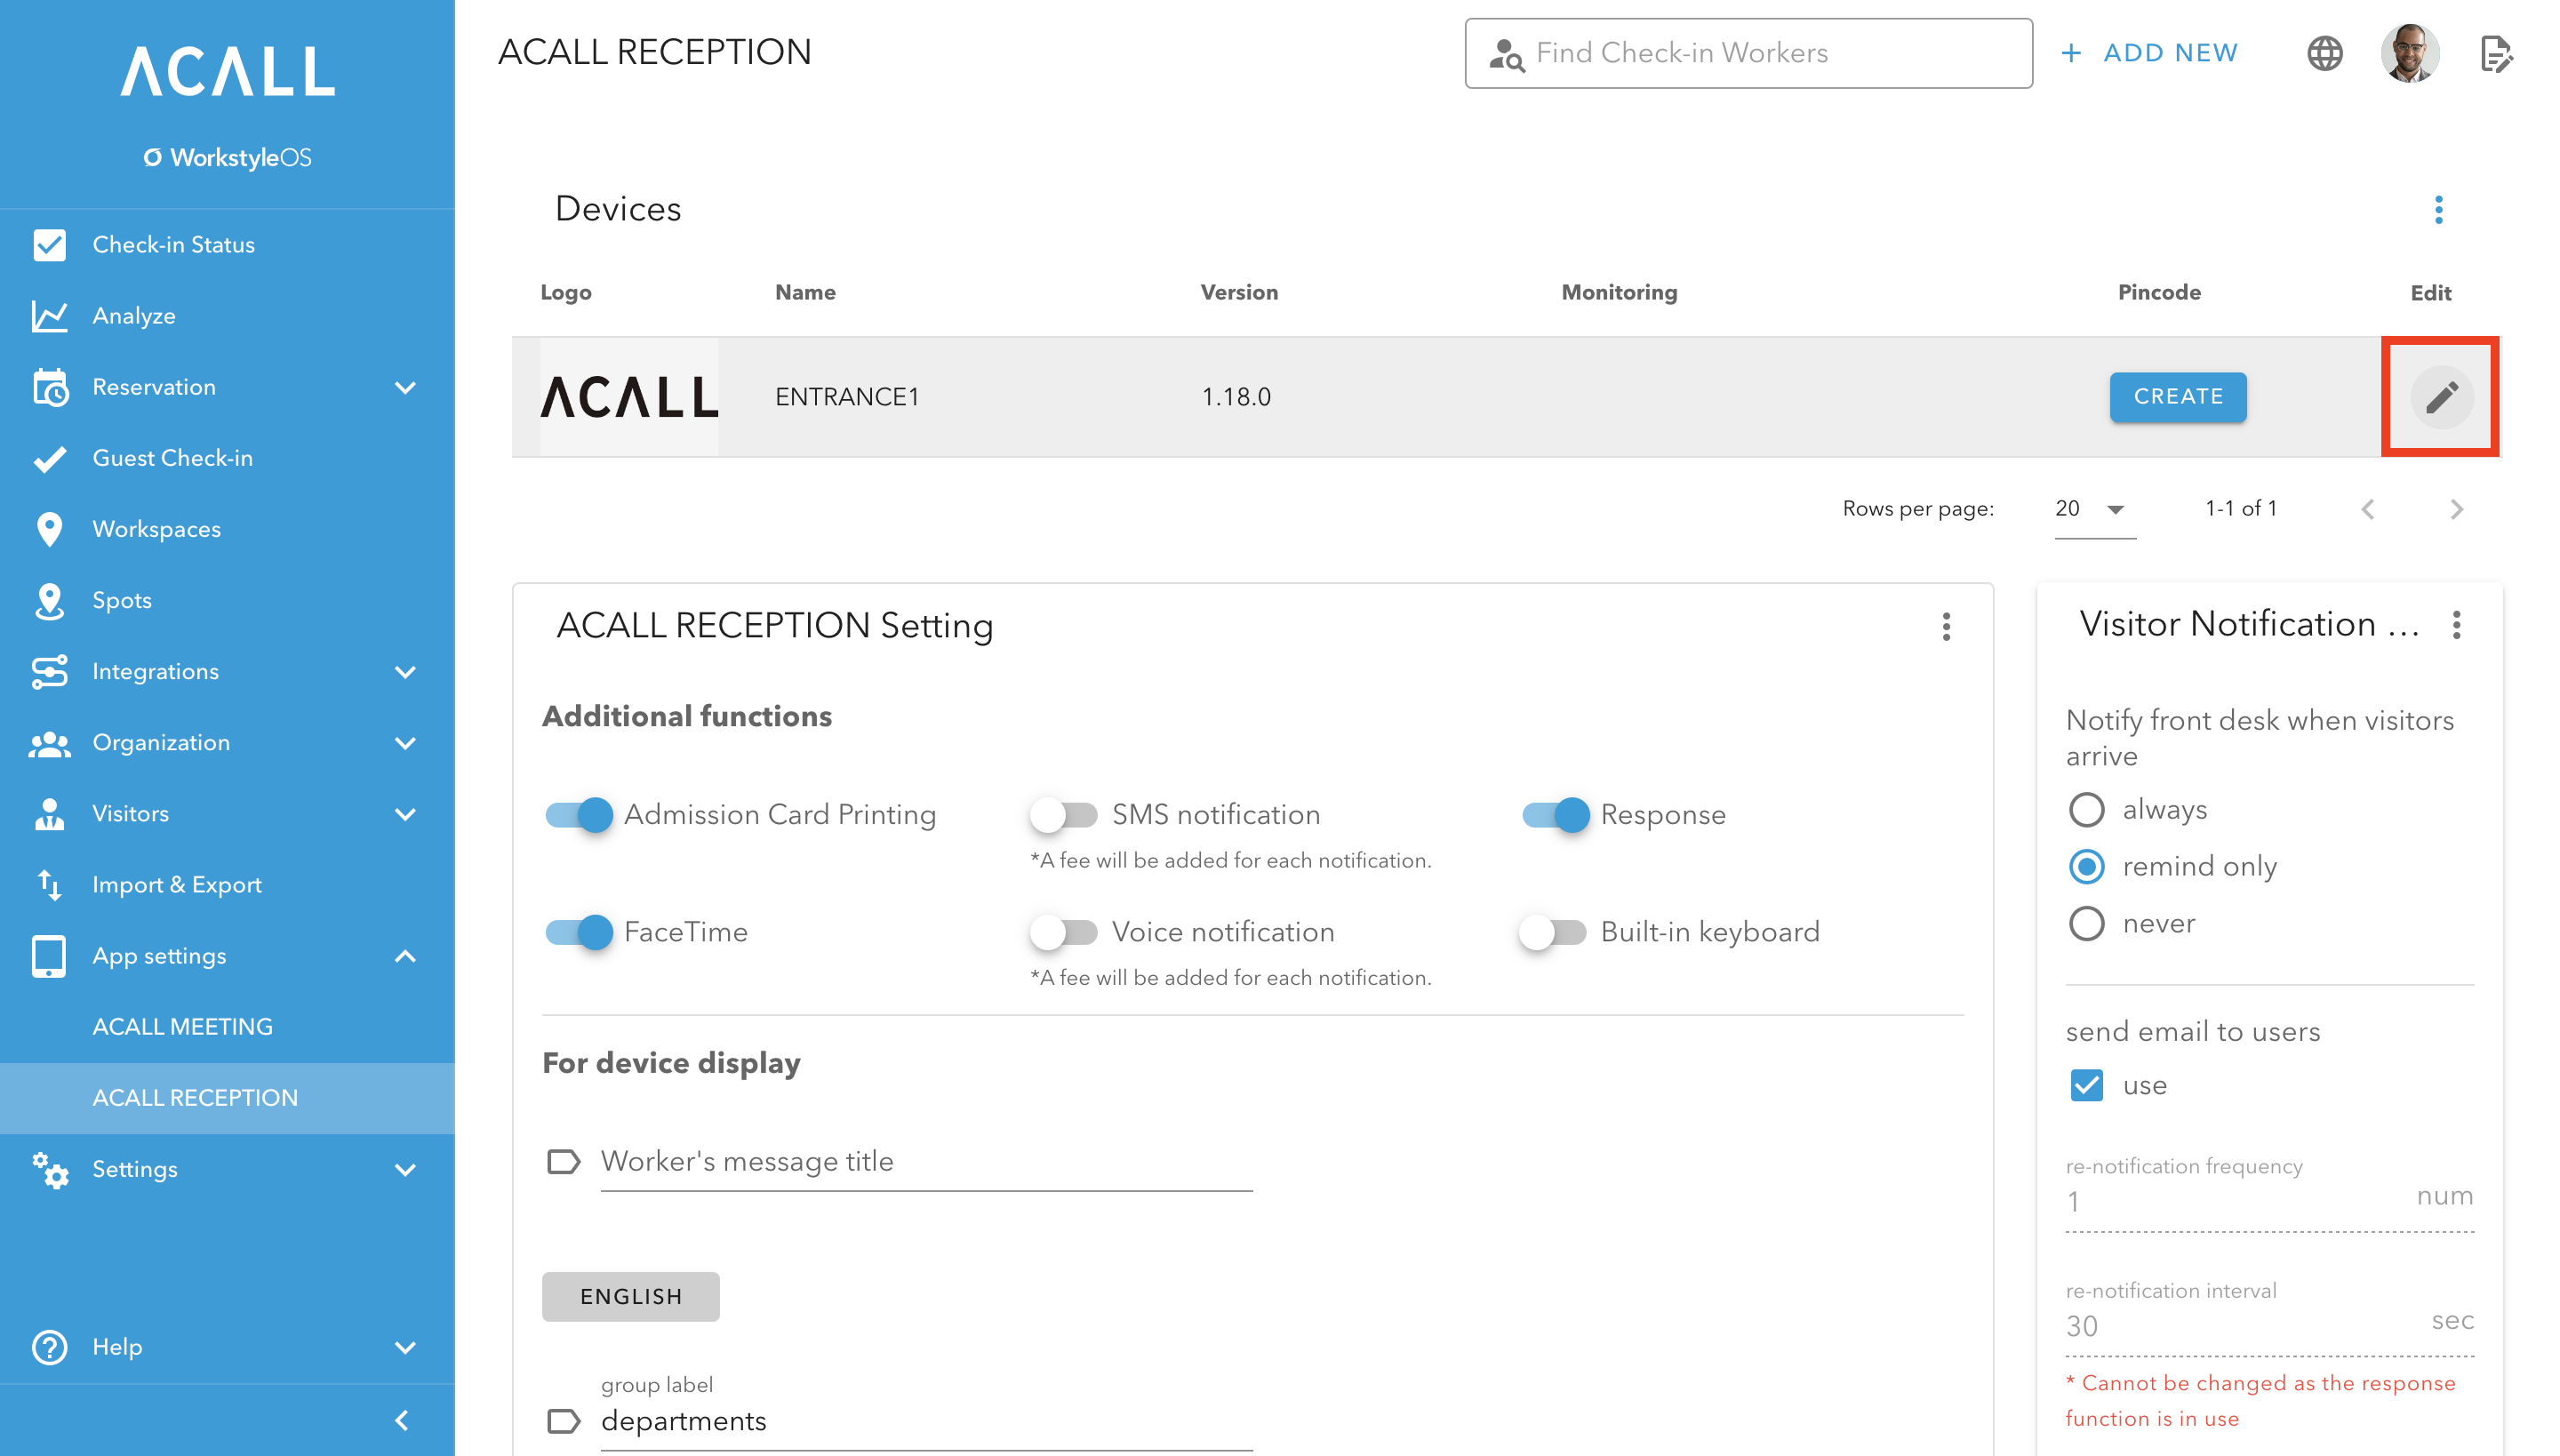Click the Integrations icon
This screenshot has height=1456, width=2560.
(49, 672)
